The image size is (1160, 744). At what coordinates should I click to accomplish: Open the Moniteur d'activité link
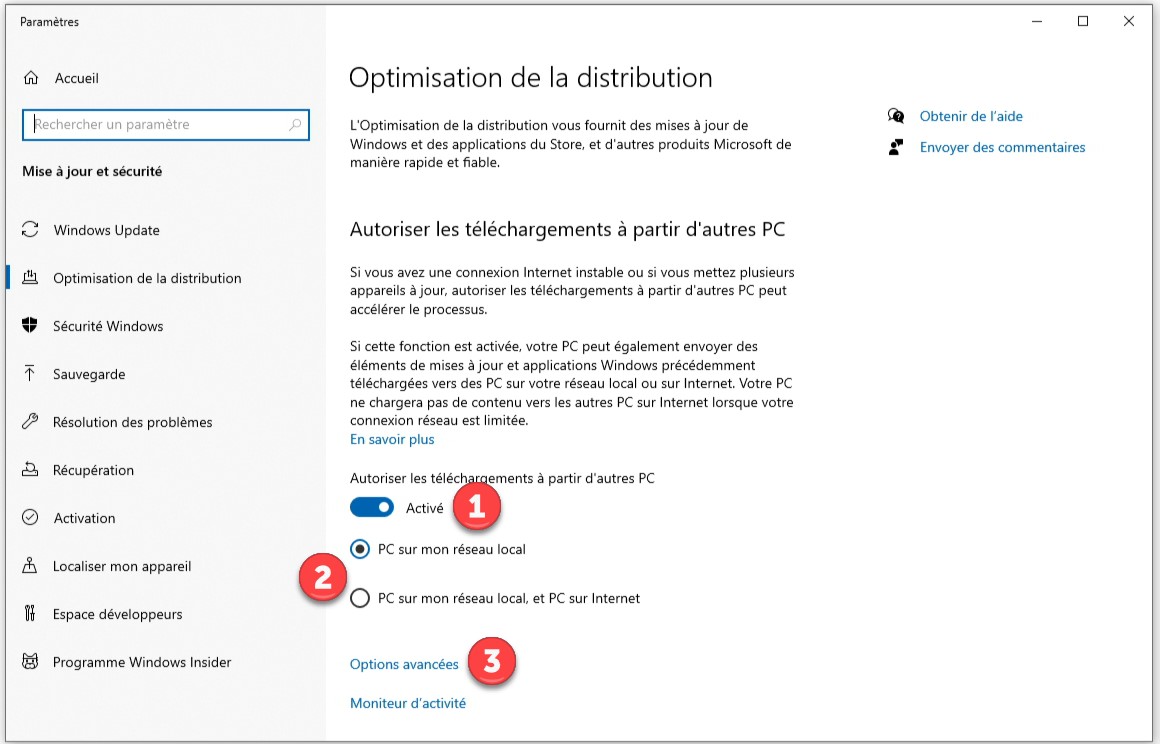(408, 703)
